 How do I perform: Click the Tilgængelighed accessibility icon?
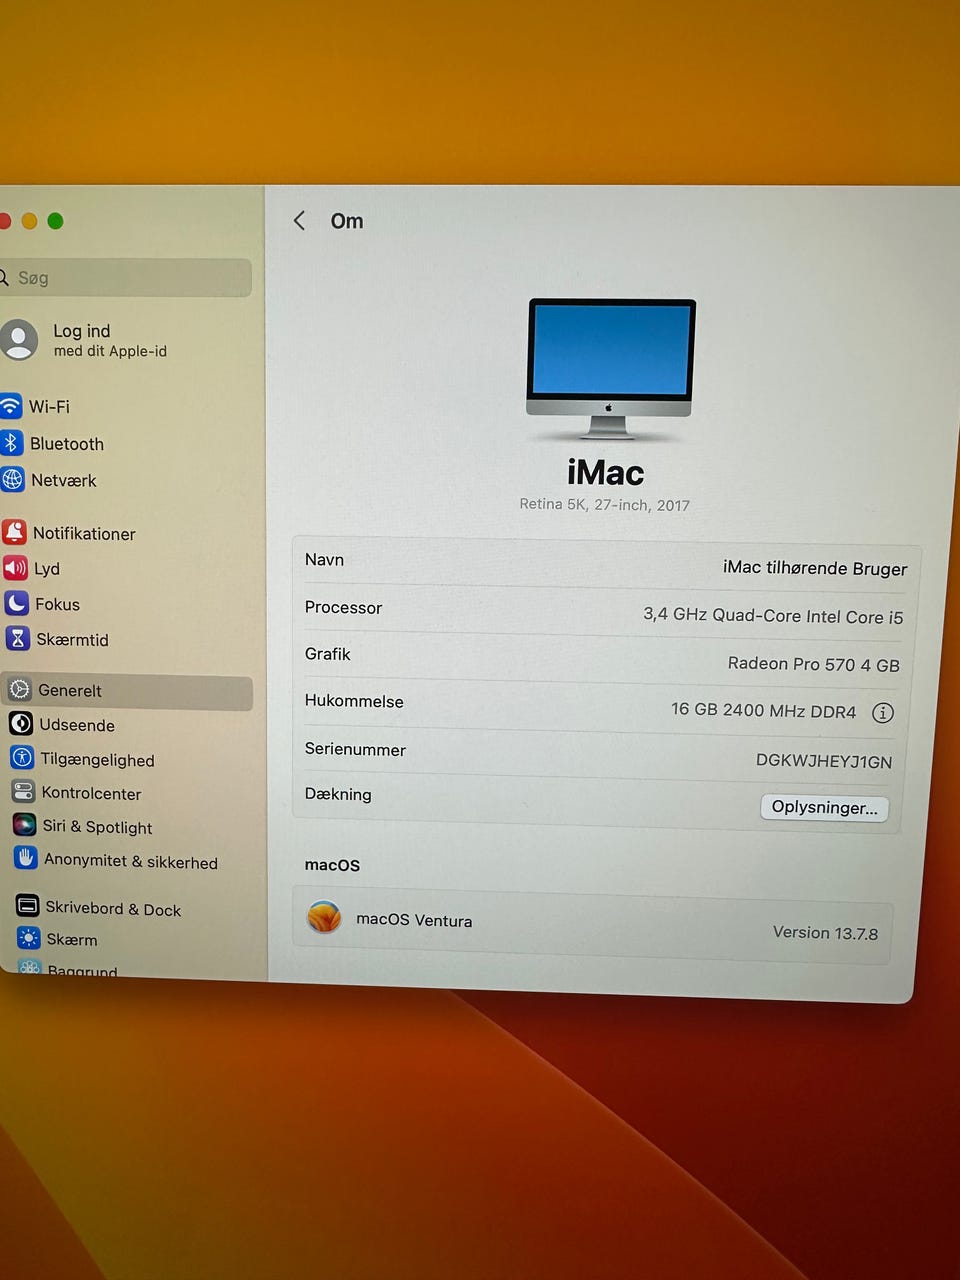[x=22, y=758]
